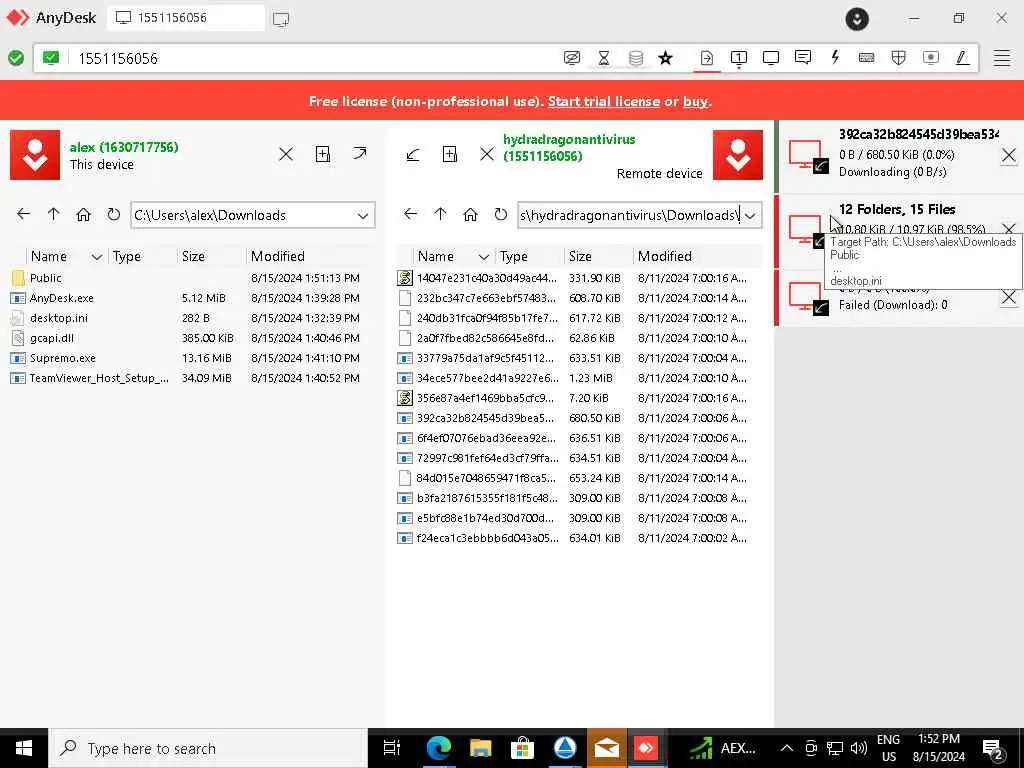1024x768 pixels.
Task: Click the new folder plus icon in local panel
Action: [x=323, y=154]
